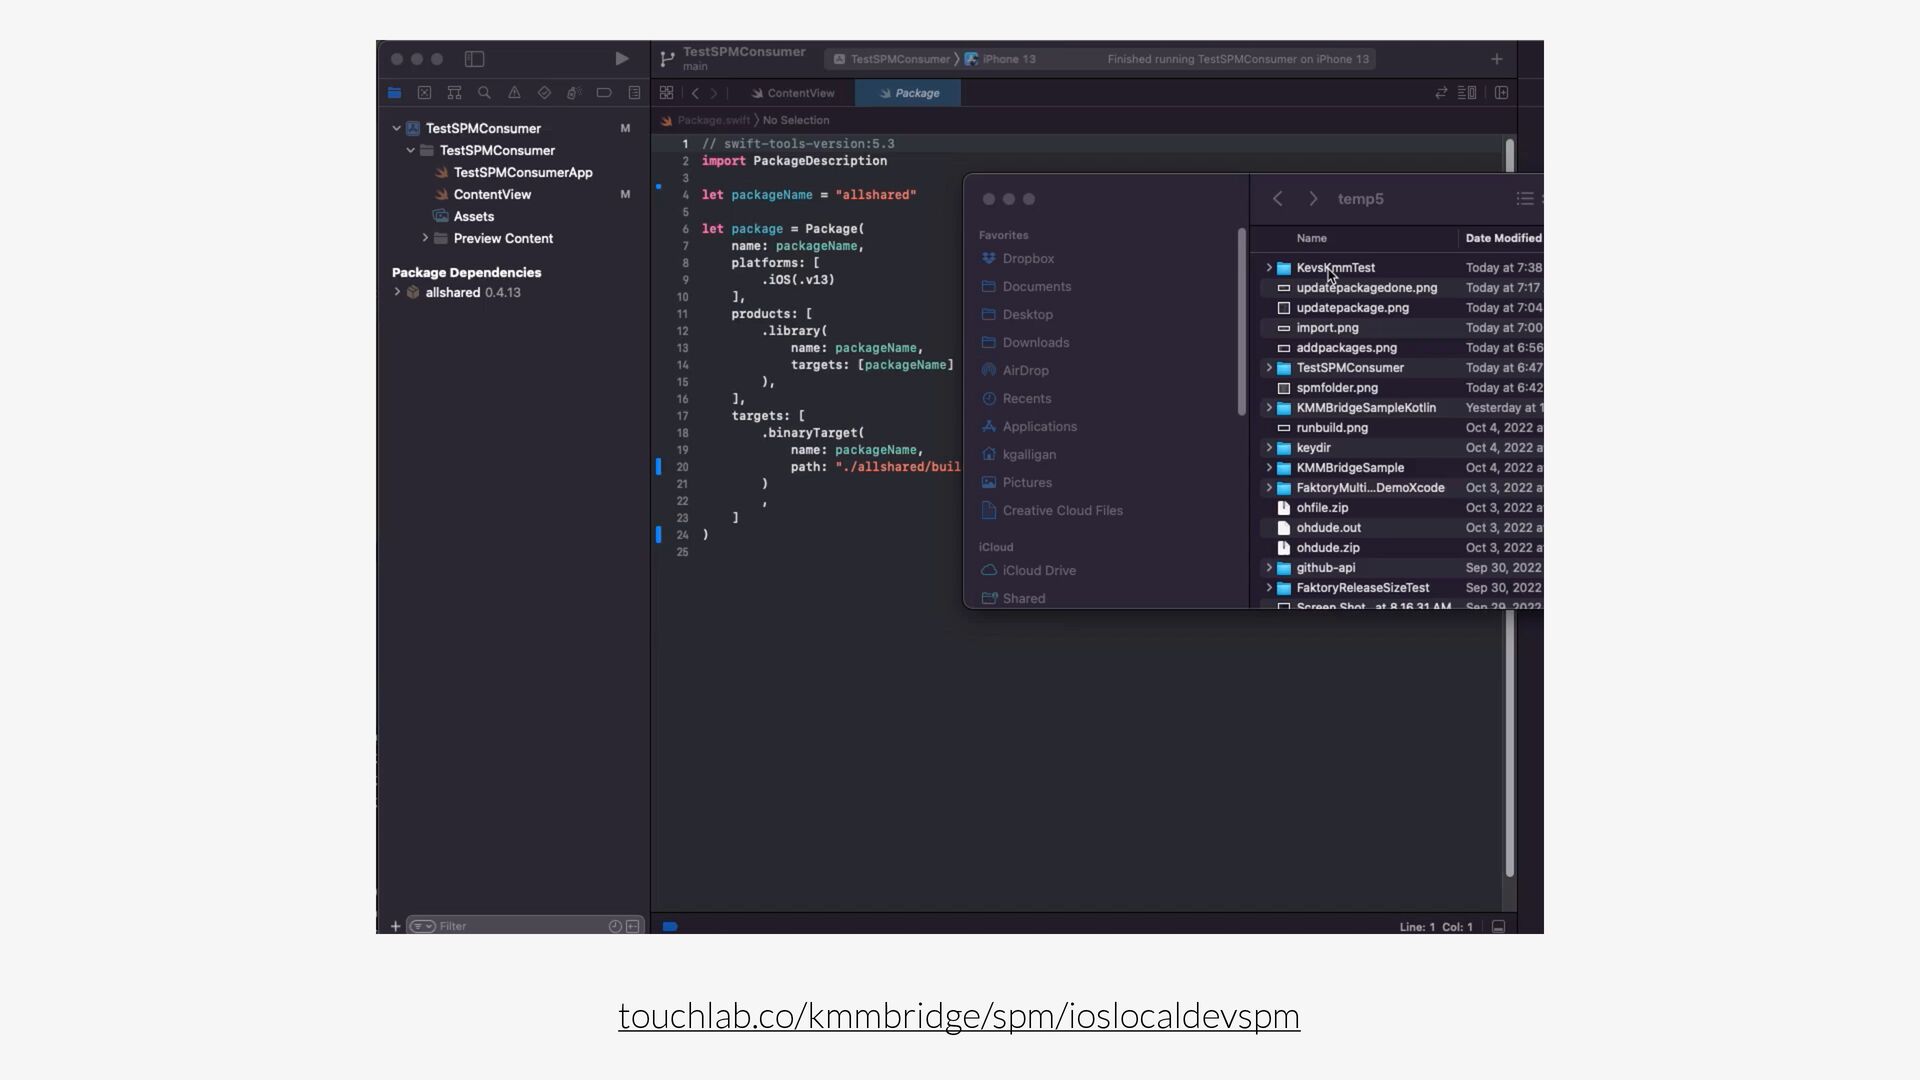1920x1080 pixels.
Task: Open the Find navigator magnifier icon
Action: coord(484,93)
